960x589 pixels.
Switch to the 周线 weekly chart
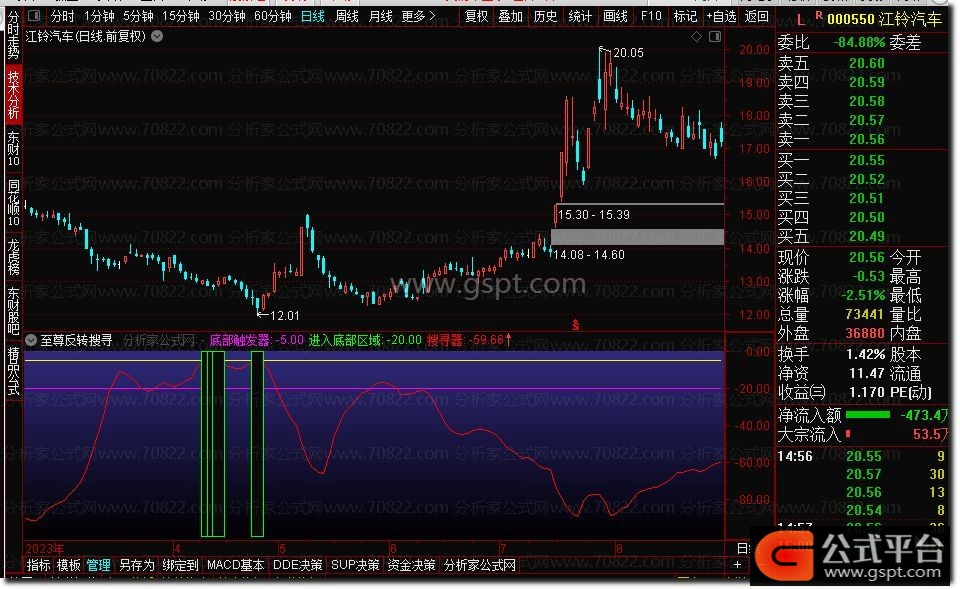[347, 16]
